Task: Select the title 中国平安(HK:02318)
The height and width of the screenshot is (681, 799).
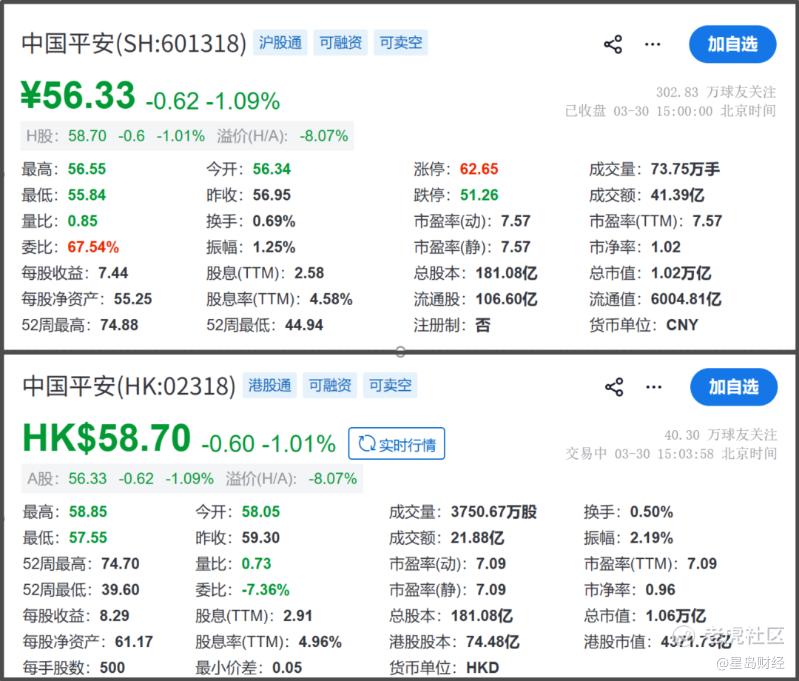Action: pyautogui.click(x=129, y=386)
